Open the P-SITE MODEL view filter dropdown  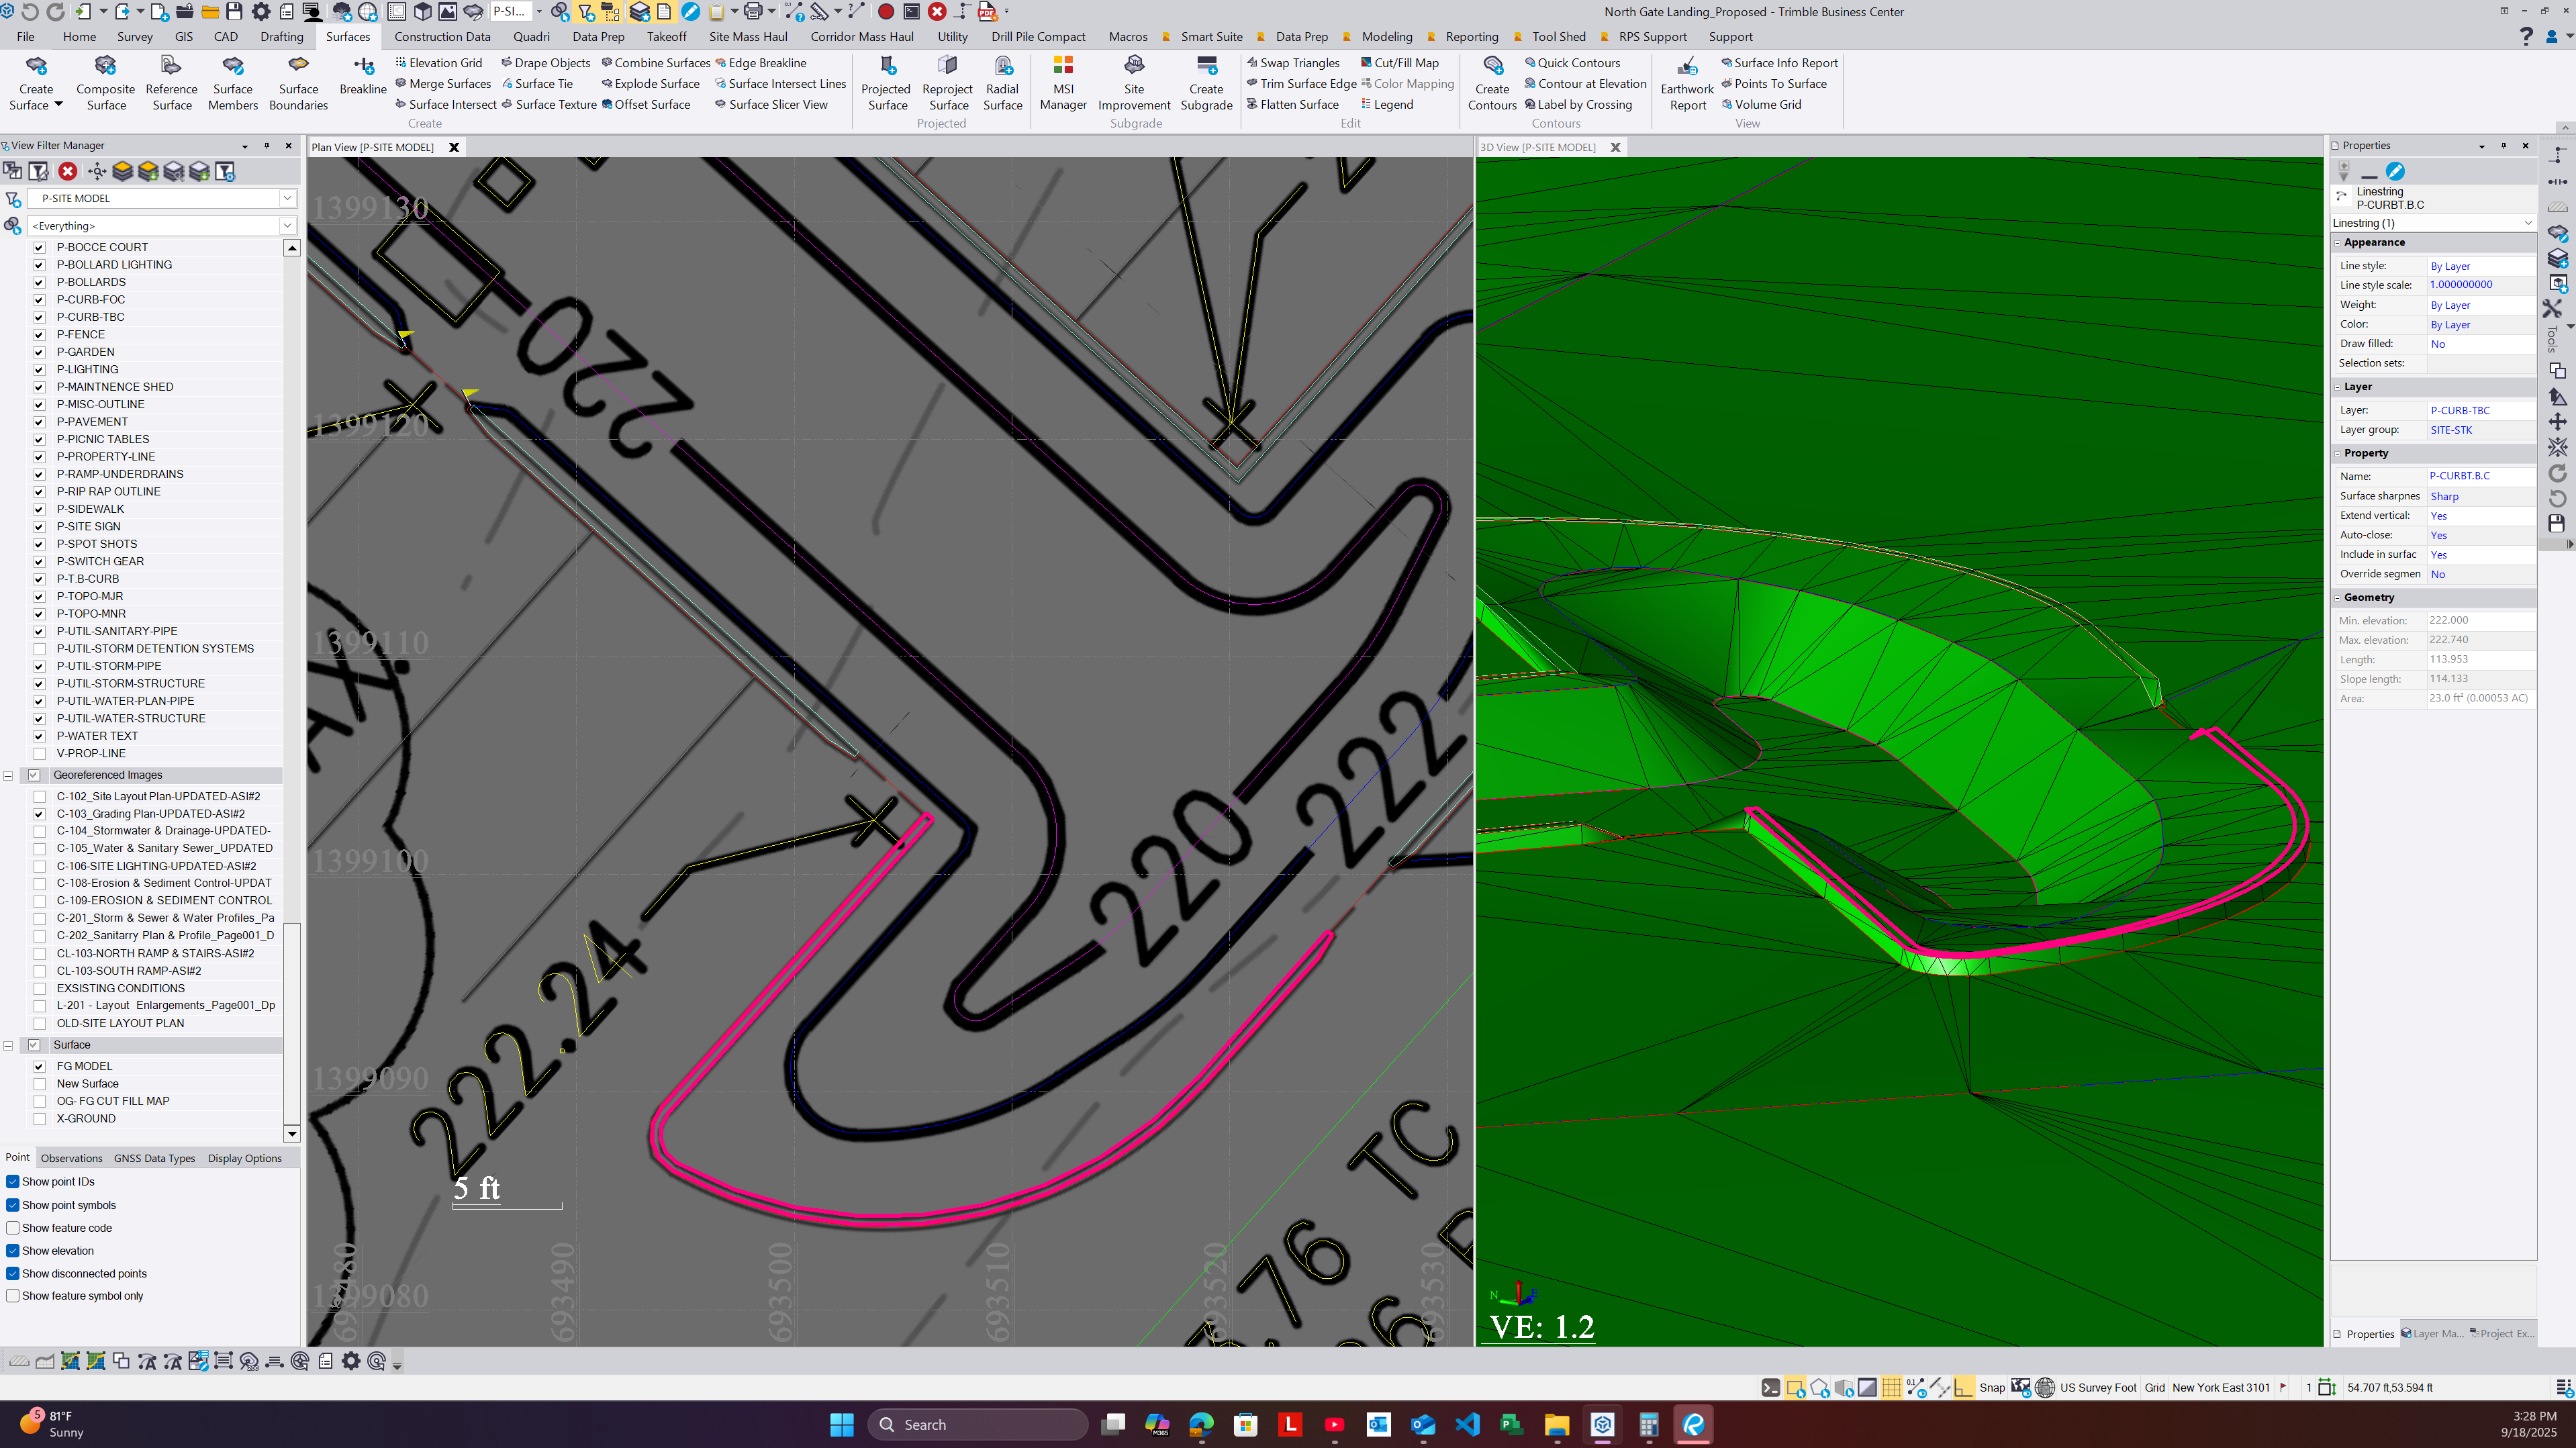coord(287,198)
